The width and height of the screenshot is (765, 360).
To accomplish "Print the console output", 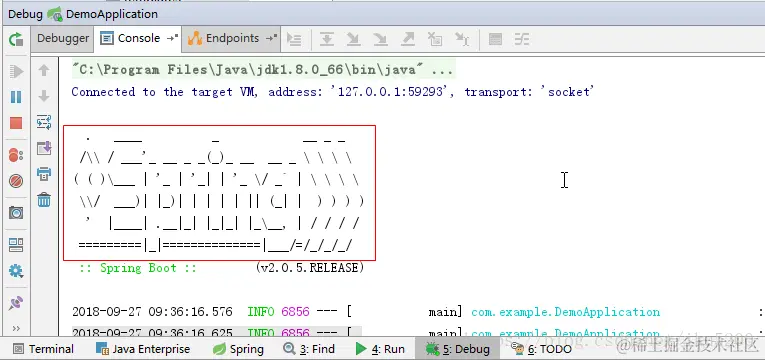I will click(x=44, y=173).
